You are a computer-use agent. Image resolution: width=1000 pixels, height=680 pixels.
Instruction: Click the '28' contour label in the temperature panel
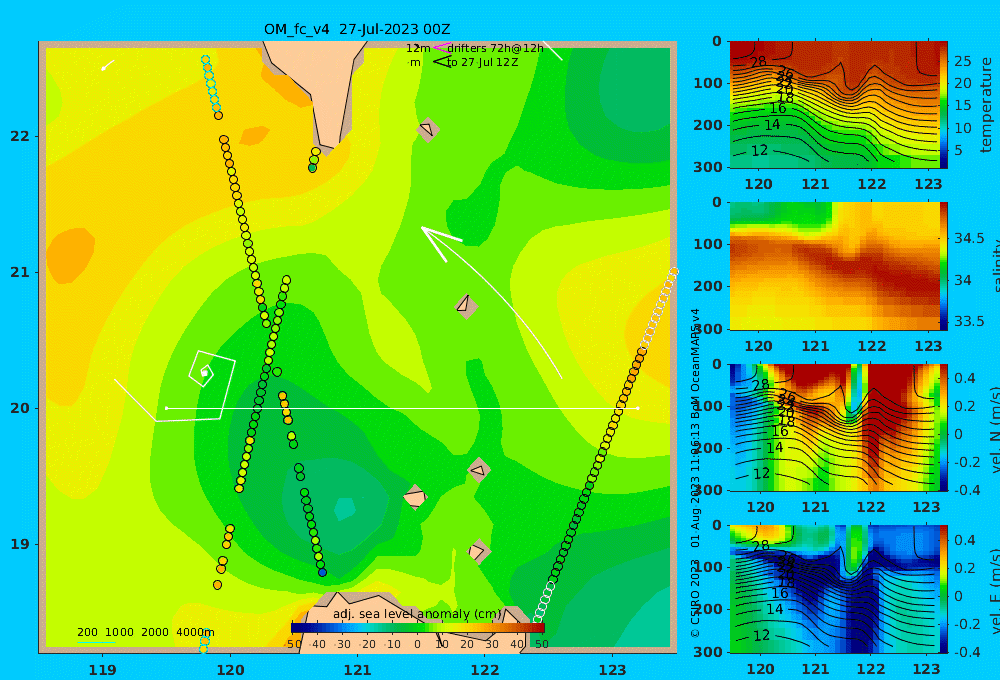pos(758,62)
